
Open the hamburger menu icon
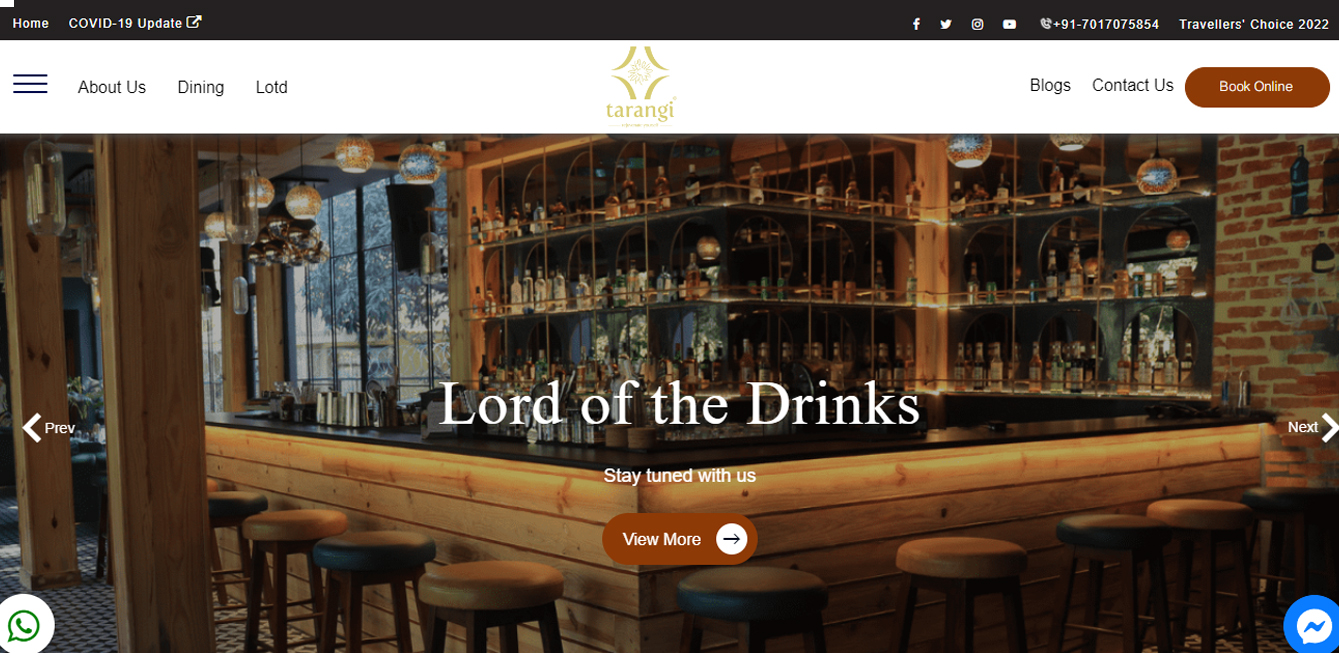click(x=30, y=84)
